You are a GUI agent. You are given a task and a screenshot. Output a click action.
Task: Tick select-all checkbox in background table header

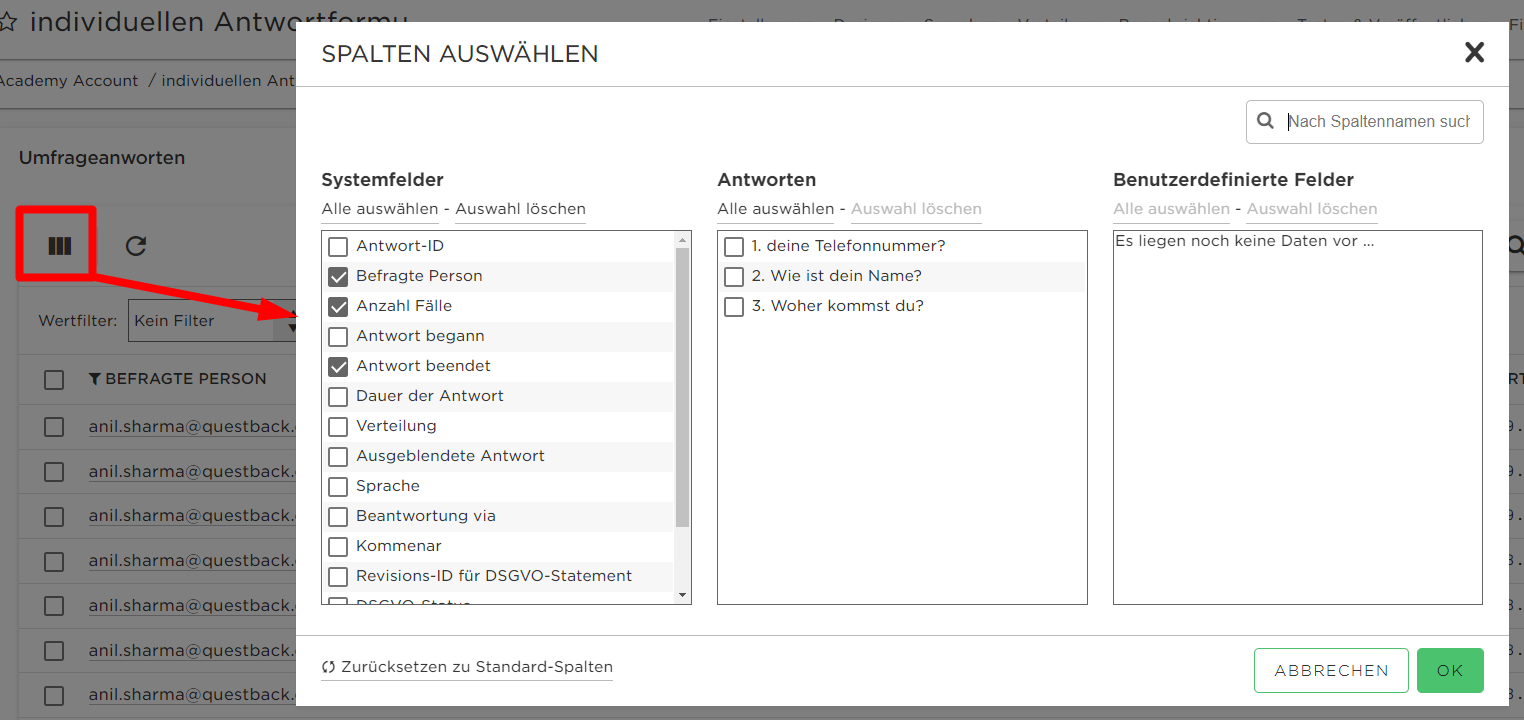click(x=54, y=380)
